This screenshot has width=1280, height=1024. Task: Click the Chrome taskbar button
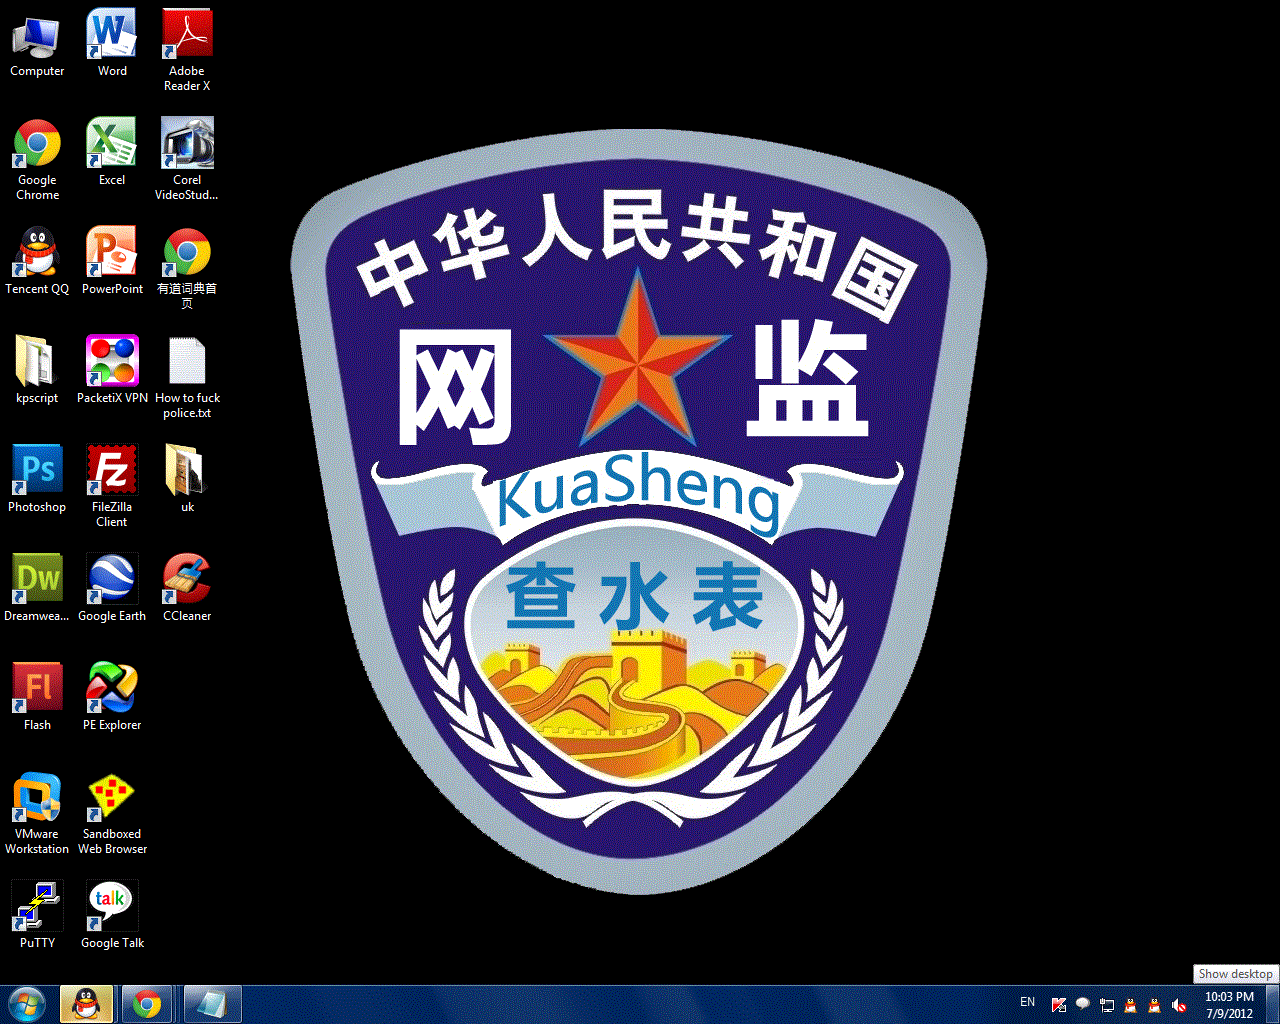pyautogui.click(x=148, y=1004)
